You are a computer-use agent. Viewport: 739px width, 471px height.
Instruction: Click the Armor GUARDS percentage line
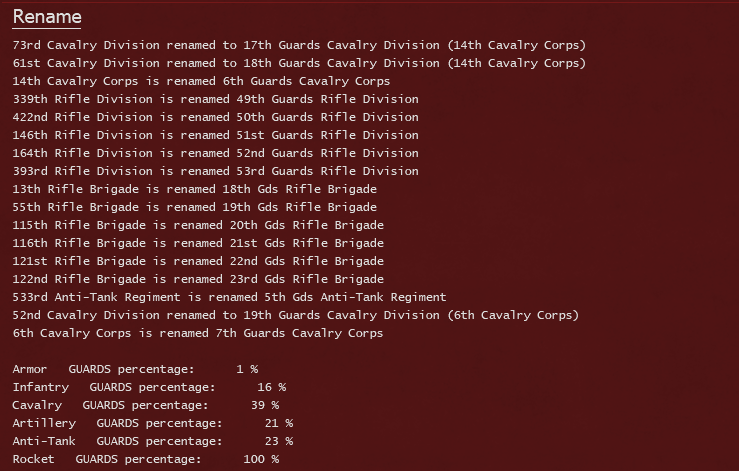coord(135,369)
